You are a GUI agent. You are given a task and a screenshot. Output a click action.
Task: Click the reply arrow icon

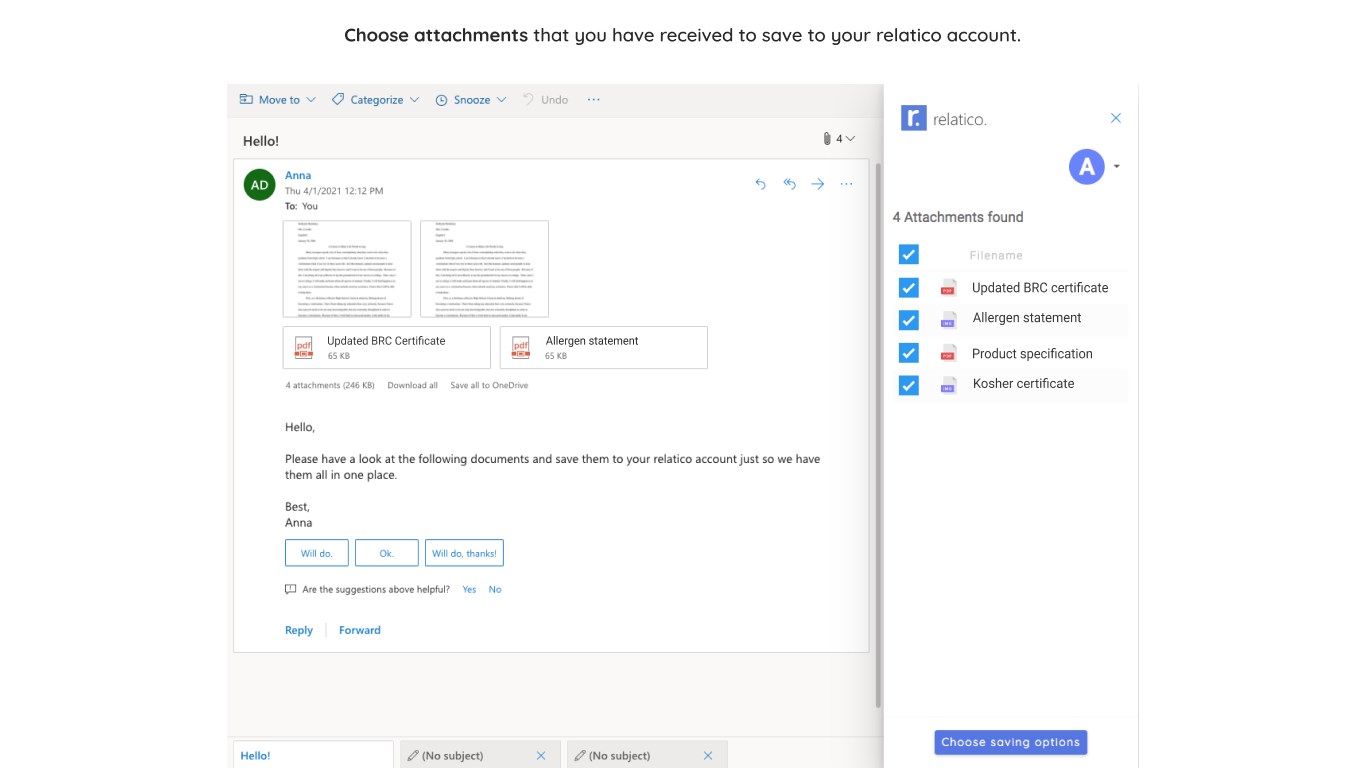point(761,184)
